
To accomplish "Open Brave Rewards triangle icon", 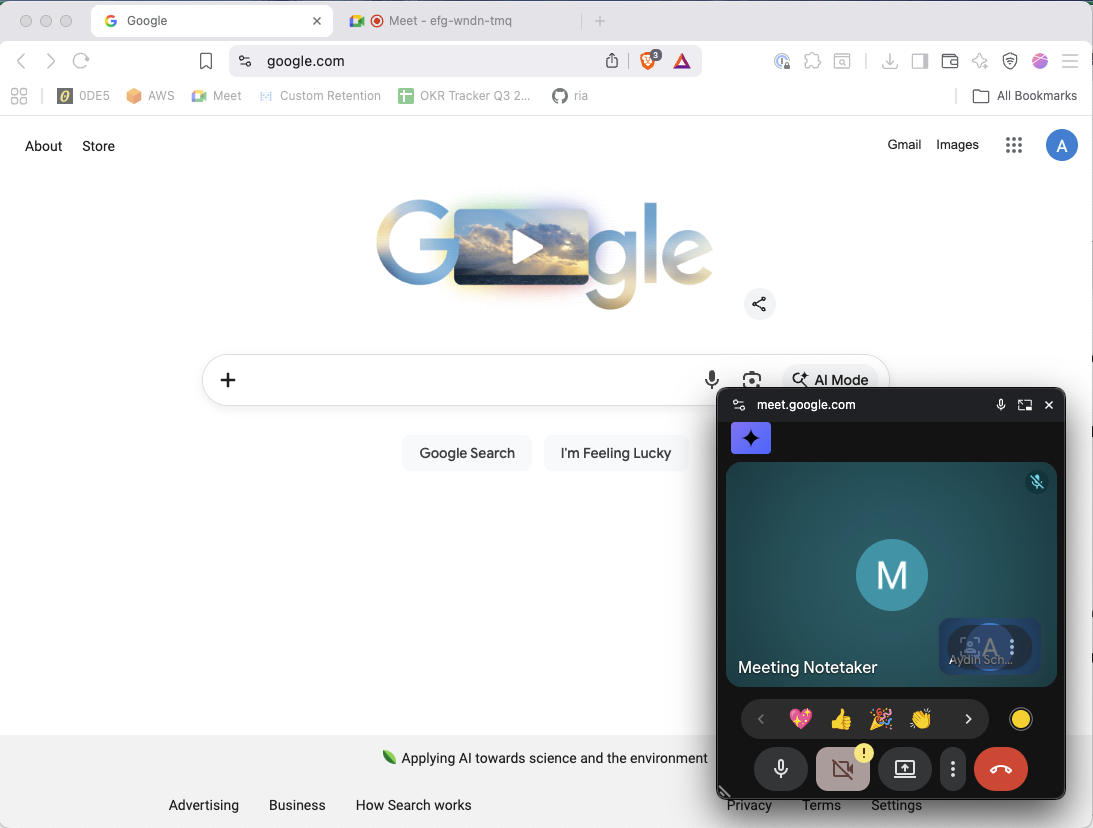I will point(682,61).
